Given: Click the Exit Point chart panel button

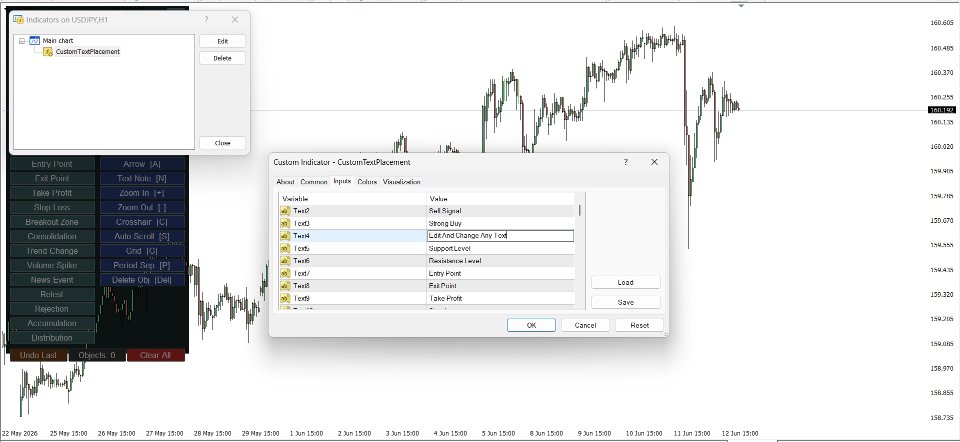Looking at the screenshot, I should pos(52,179).
